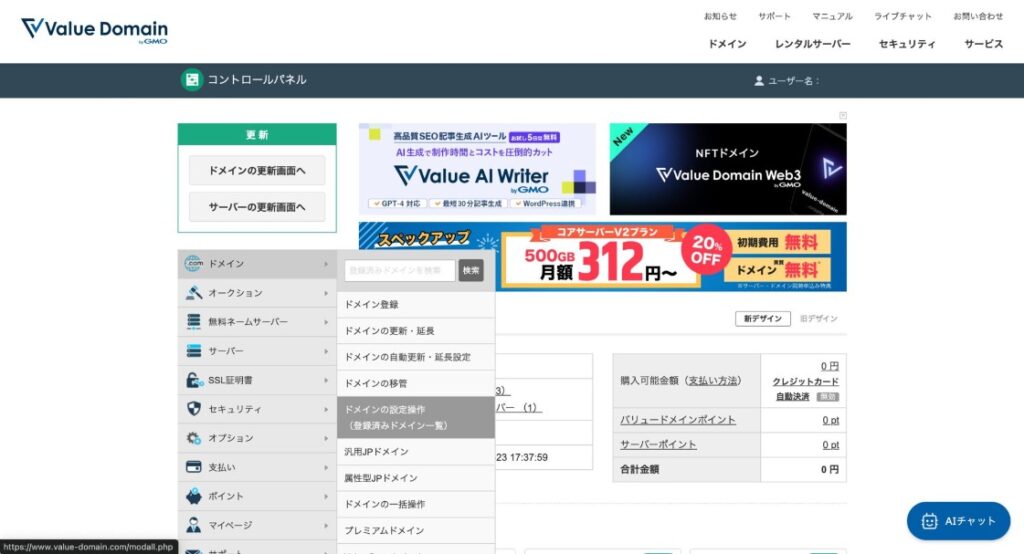Open the セキュリティ main navigation item
This screenshot has width=1024, height=554.
[x=907, y=44]
